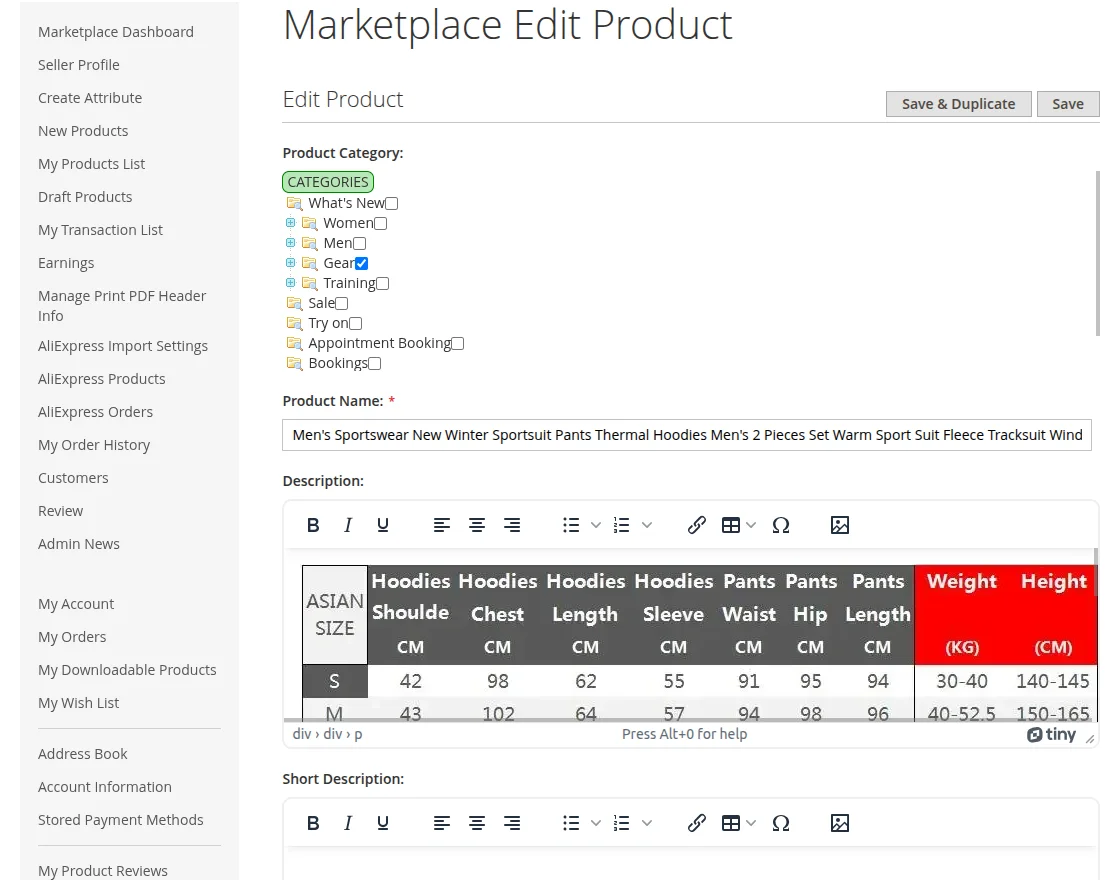This screenshot has width=1120, height=880.
Task: Select right align in the Short Description toolbar
Action: [x=512, y=822]
